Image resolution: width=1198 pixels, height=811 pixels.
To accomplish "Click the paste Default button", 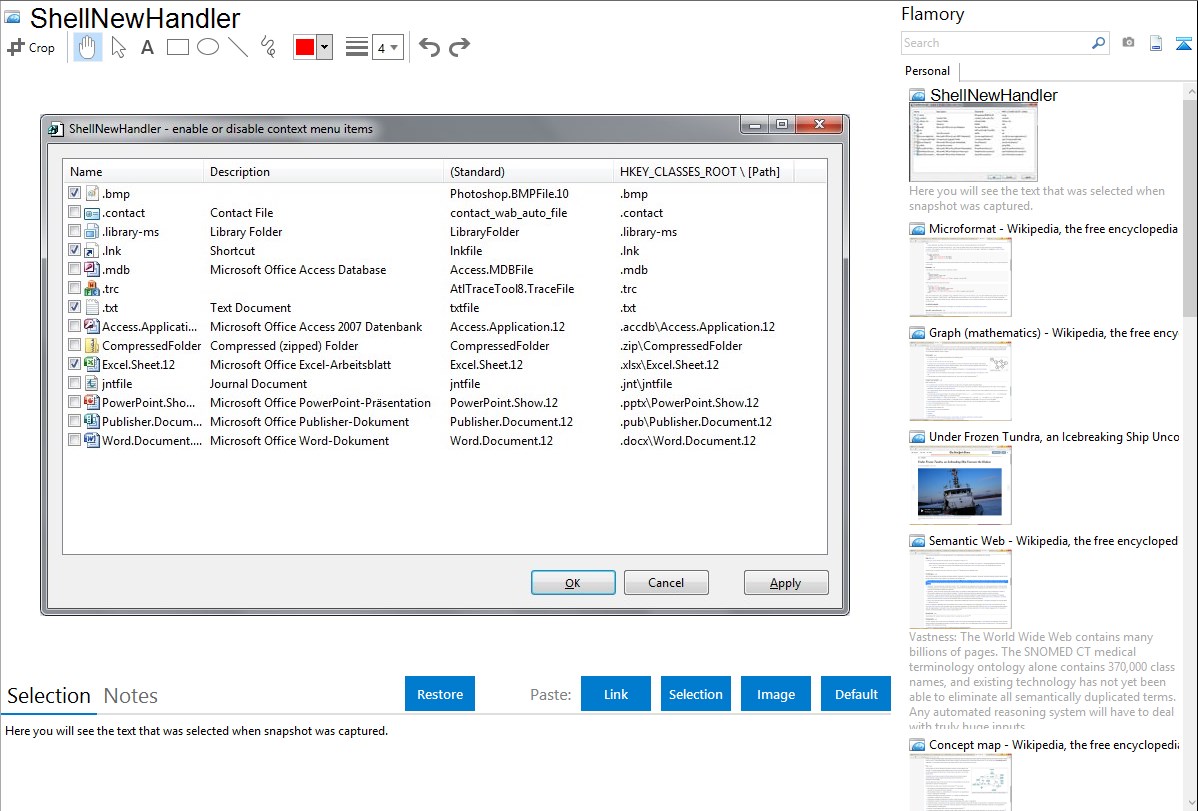I will click(x=856, y=694).
